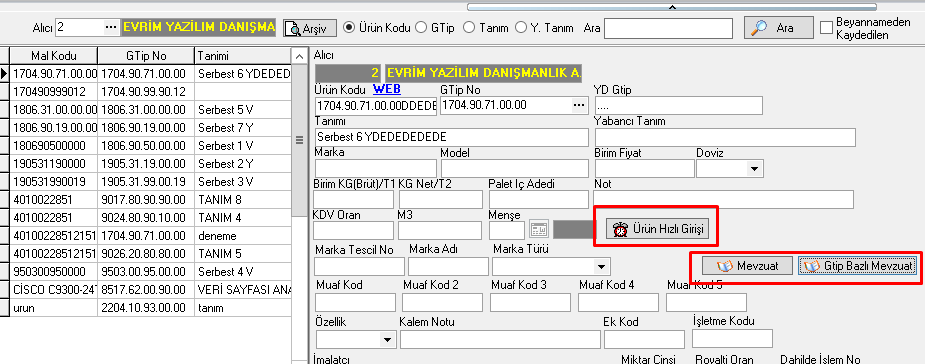Image resolution: width=925 pixels, height=364 pixels.
Task: Focus the Kalem Notu field
Action: tap(500, 339)
